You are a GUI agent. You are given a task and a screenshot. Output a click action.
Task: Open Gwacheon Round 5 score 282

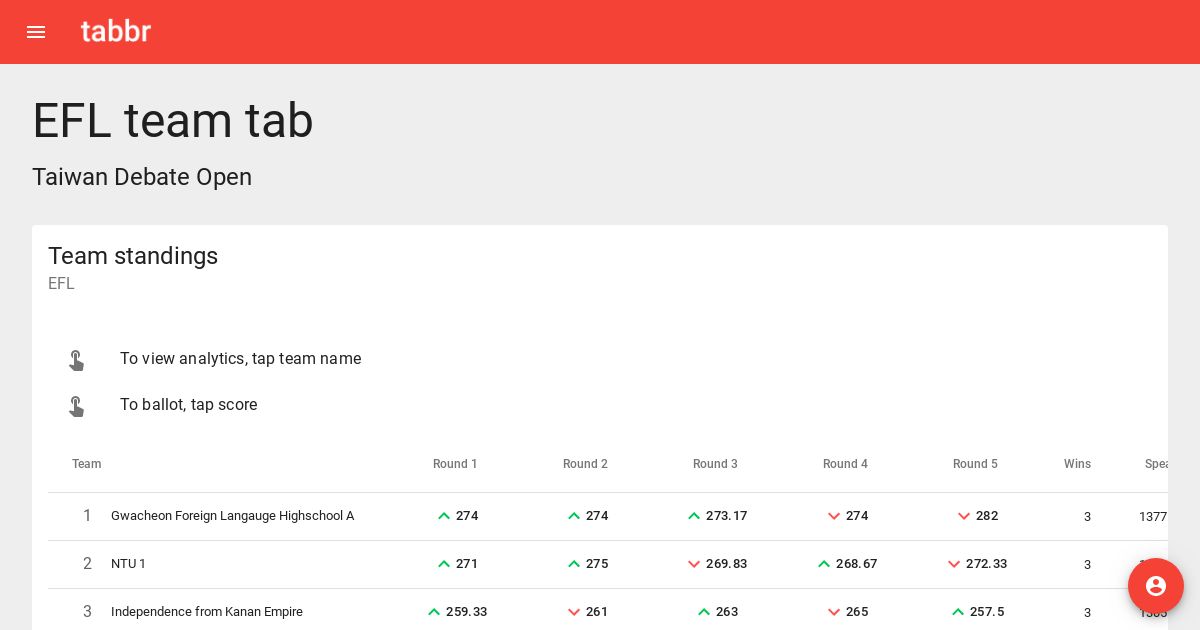pyautogui.click(x=987, y=516)
